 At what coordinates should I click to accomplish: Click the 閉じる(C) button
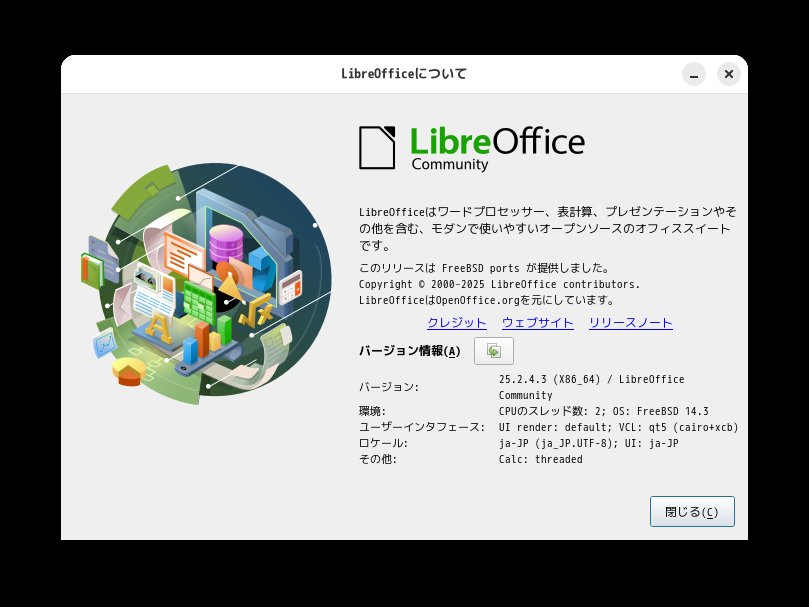692,512
